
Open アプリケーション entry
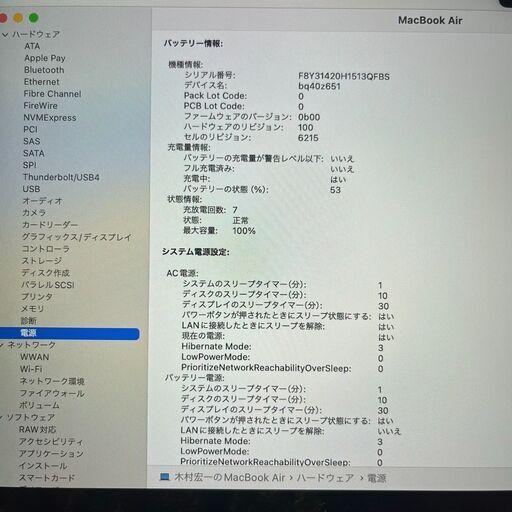tap(51, 454)
